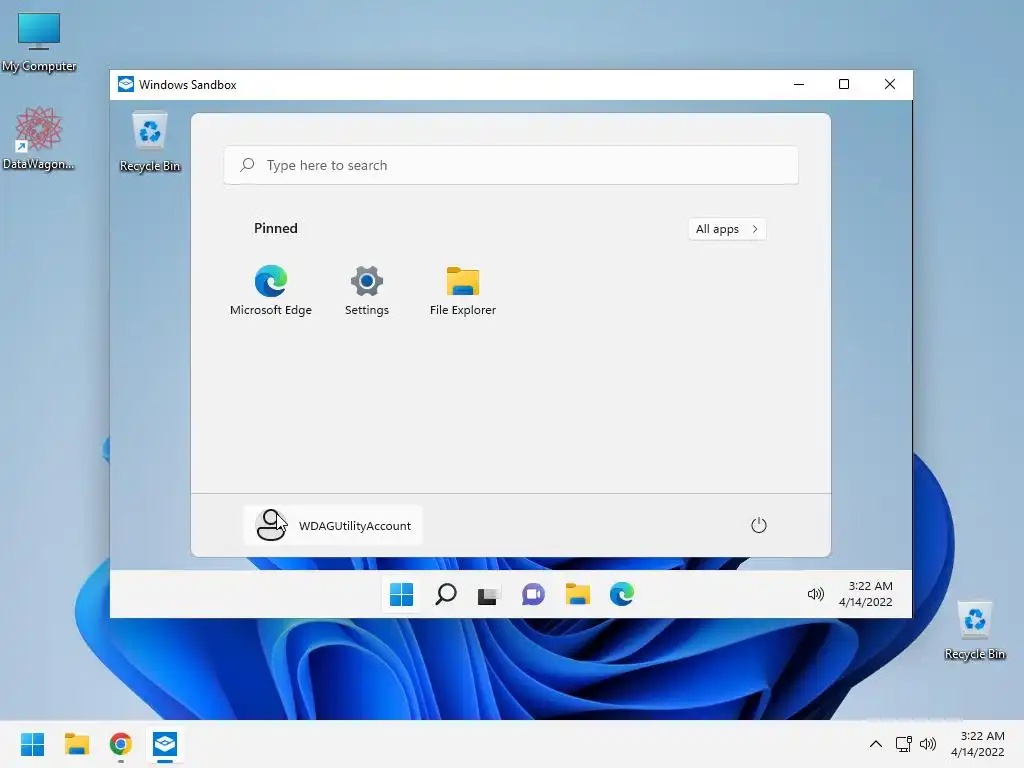Open the host clock and date flyout
The image size is (1024, 768).
(978, 744)
